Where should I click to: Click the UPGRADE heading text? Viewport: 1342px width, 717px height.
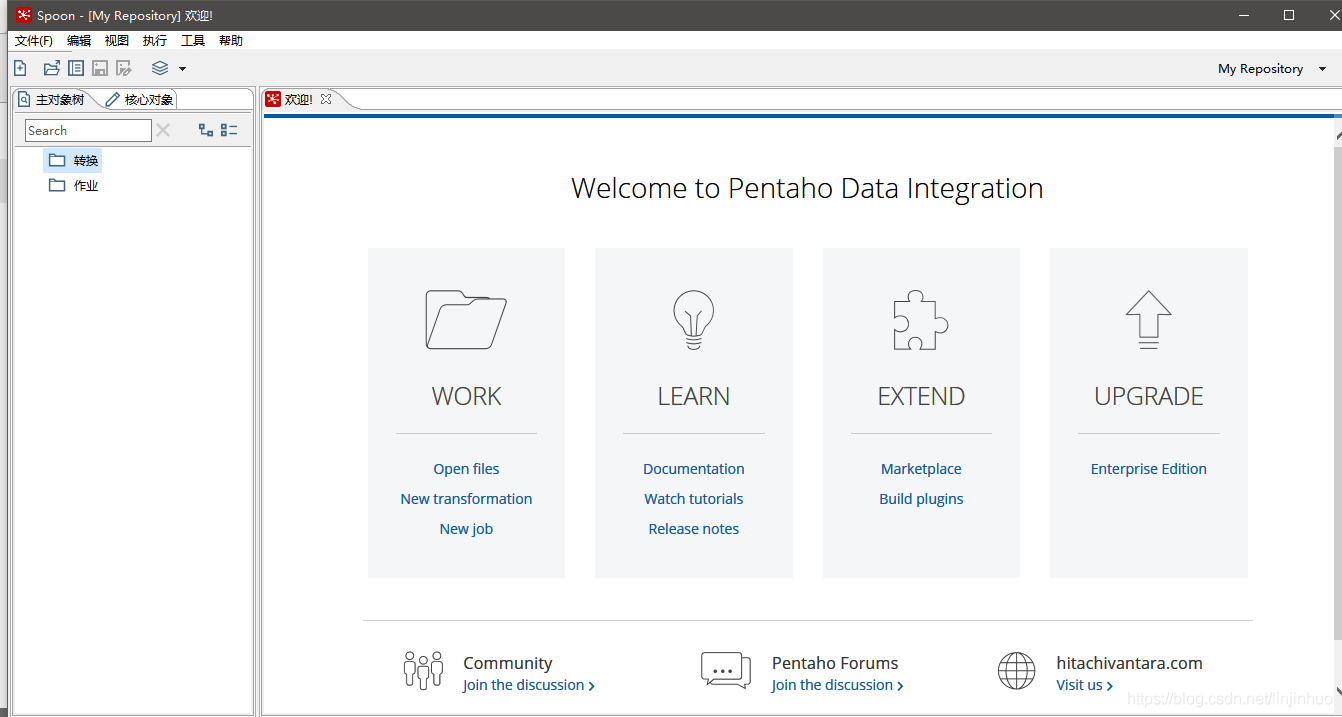click(1149, 396)
